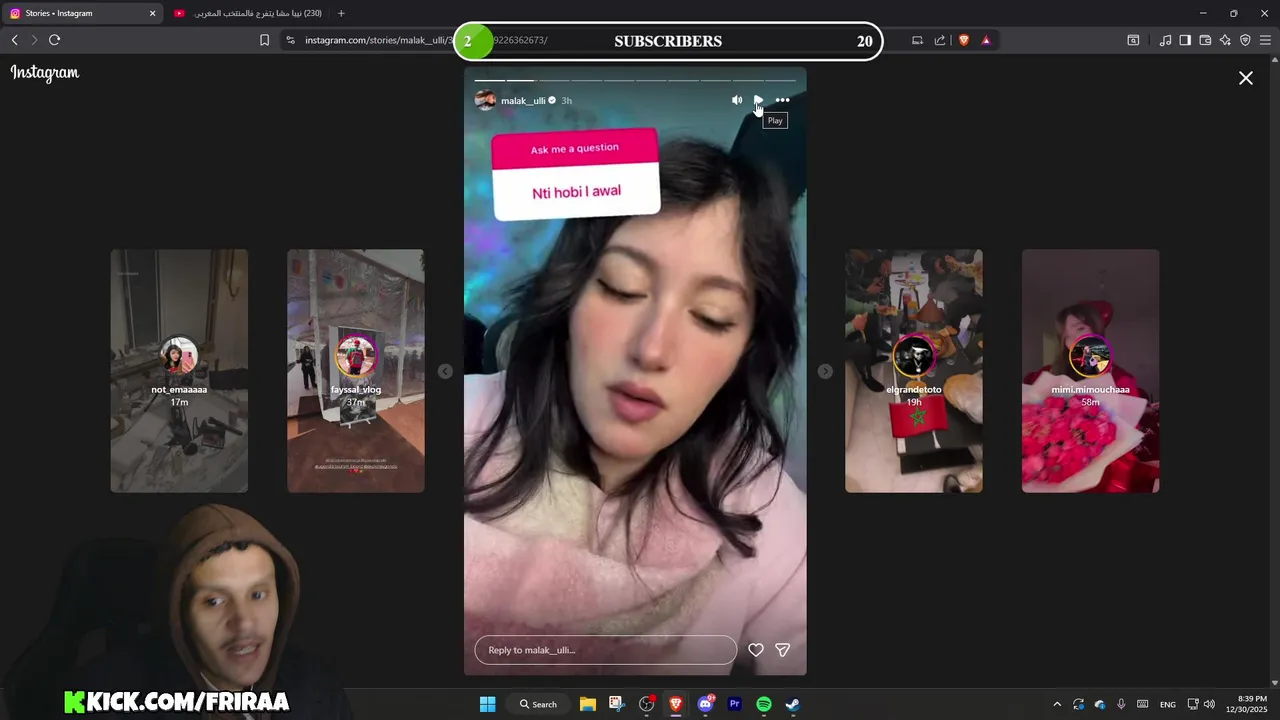Click the Instagram logo
This screenshot has width=1280, height=720.
click(45, 73)
